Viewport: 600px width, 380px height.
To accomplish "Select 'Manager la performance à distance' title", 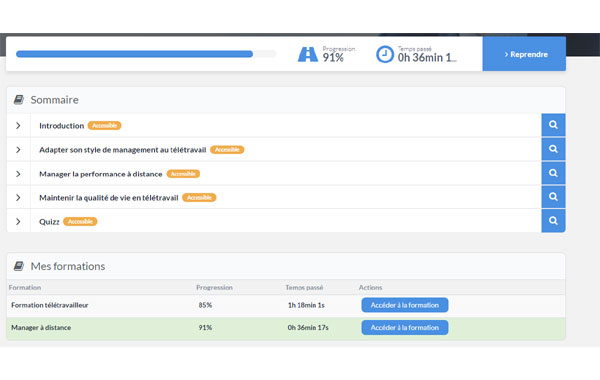I will pos(101,174).
